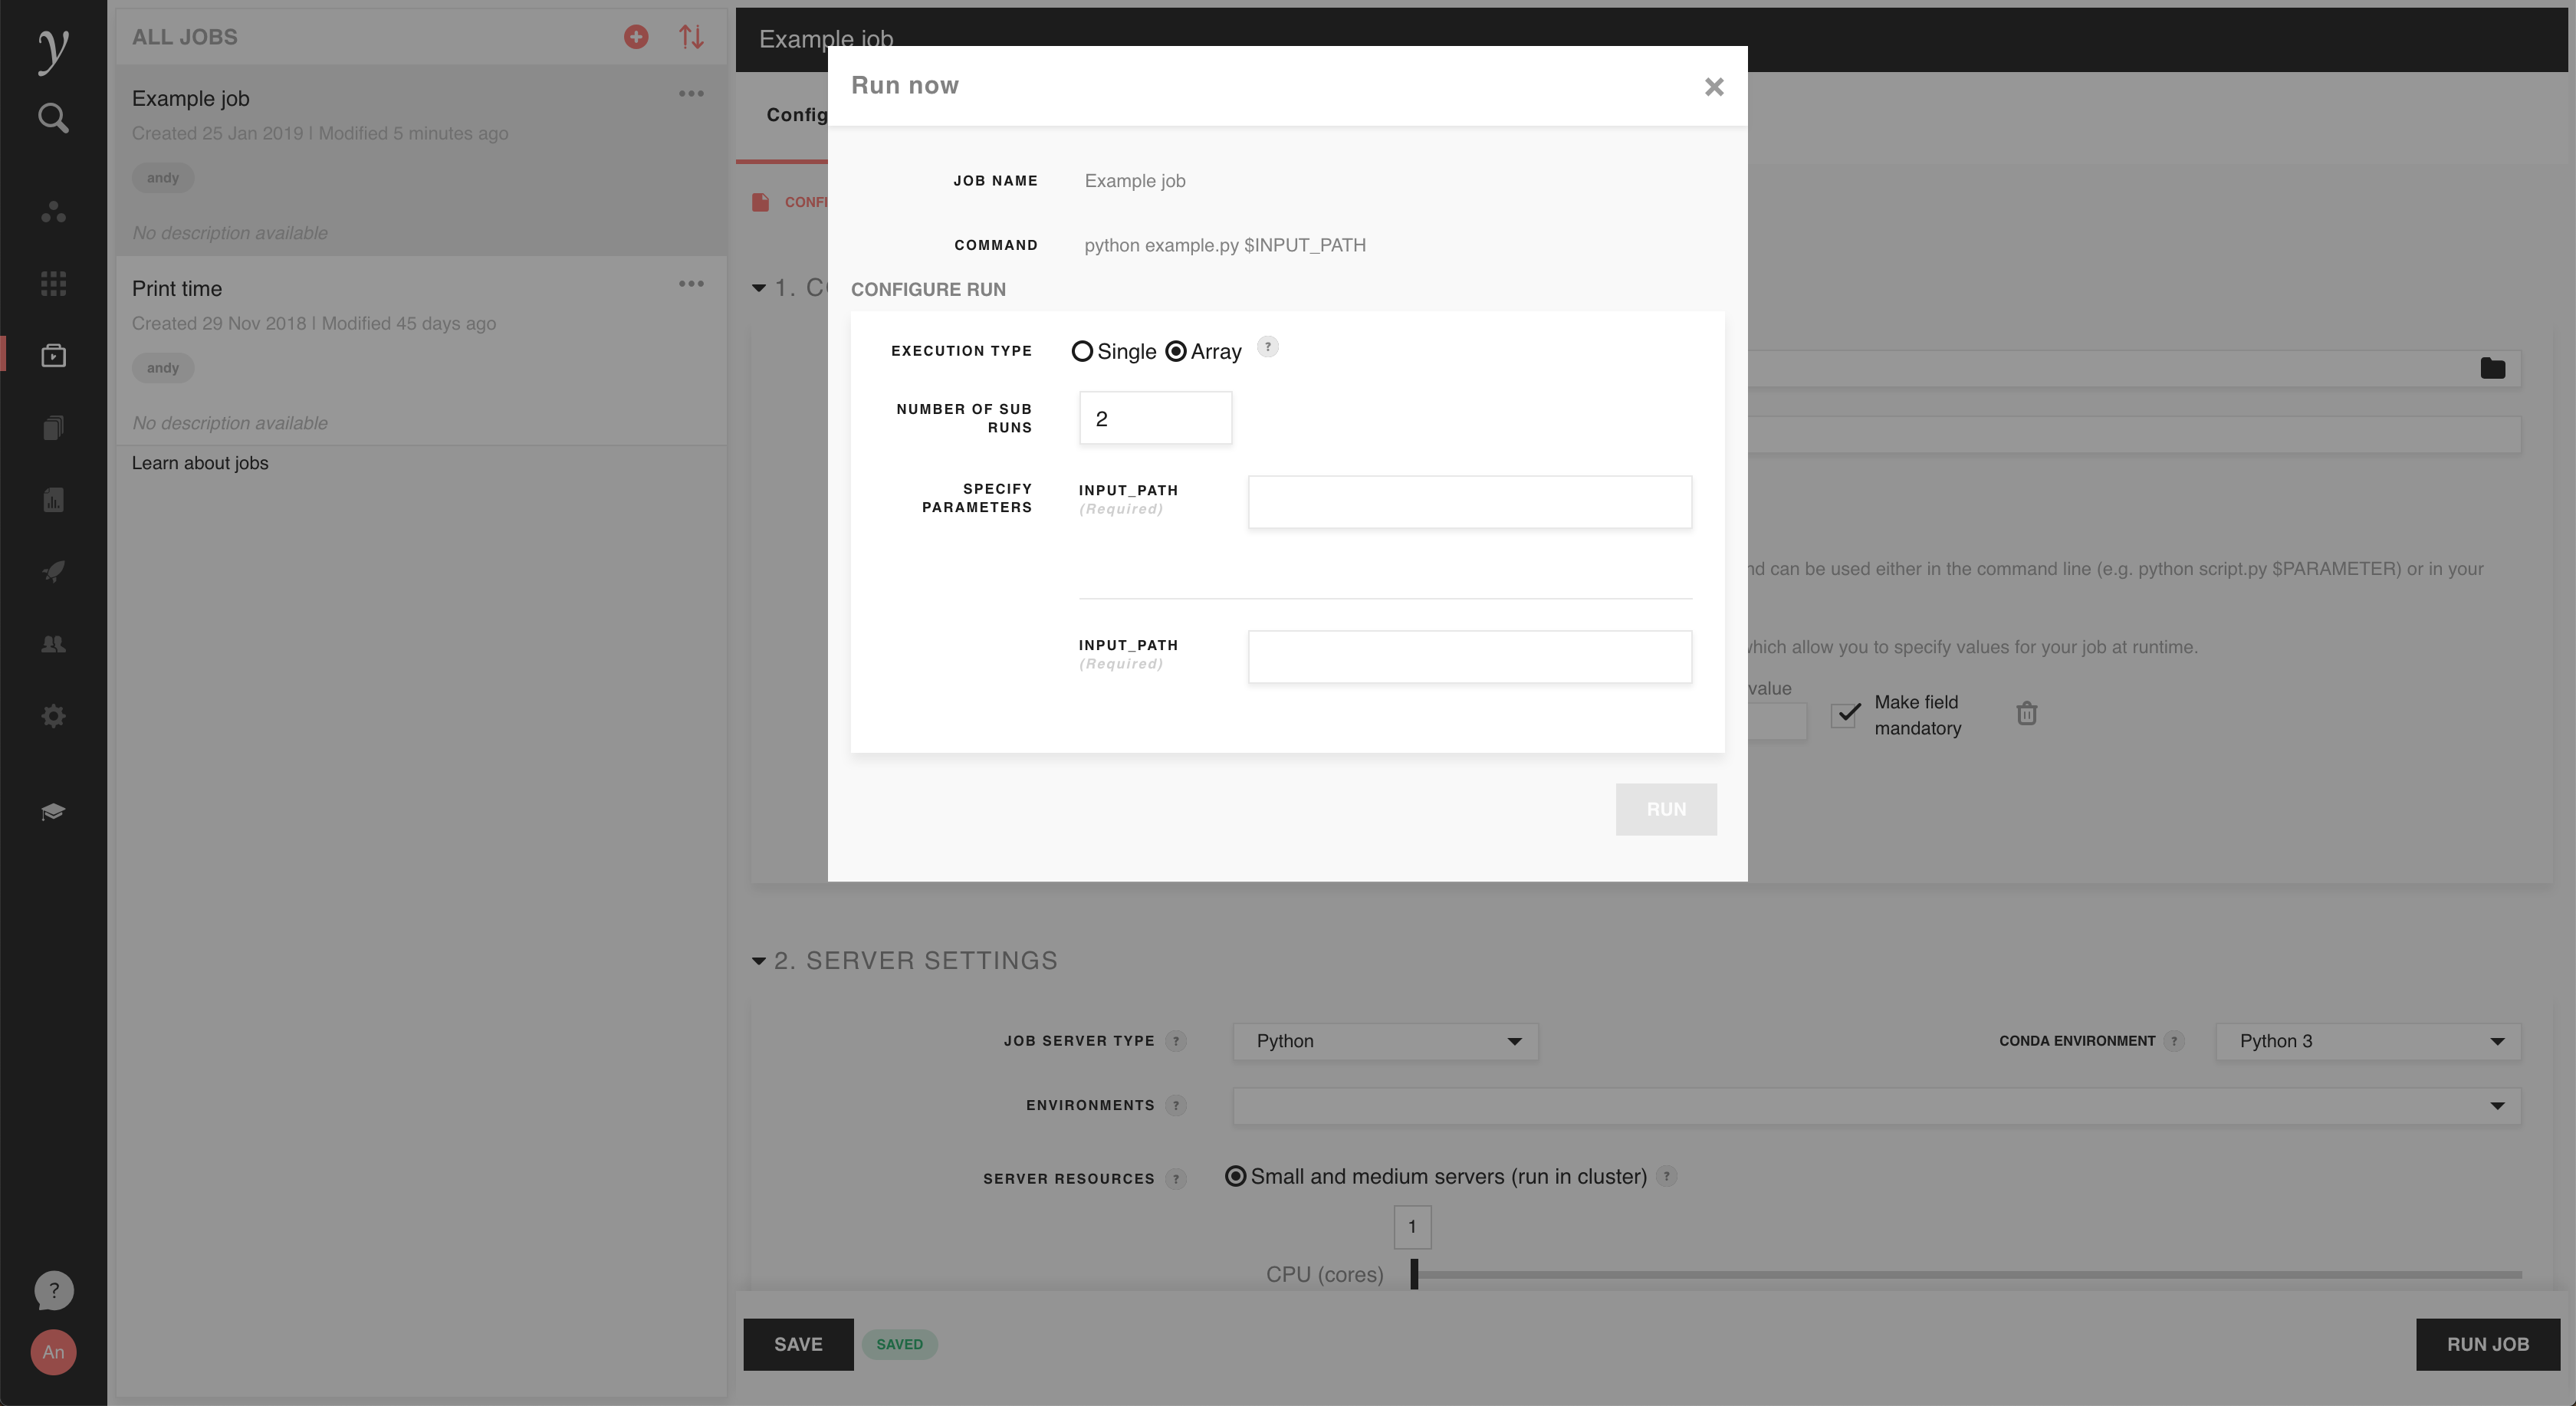Select Array execution type
Image resolution: width=2576 pixels, height=1406 pixels.
[1176, 351]
